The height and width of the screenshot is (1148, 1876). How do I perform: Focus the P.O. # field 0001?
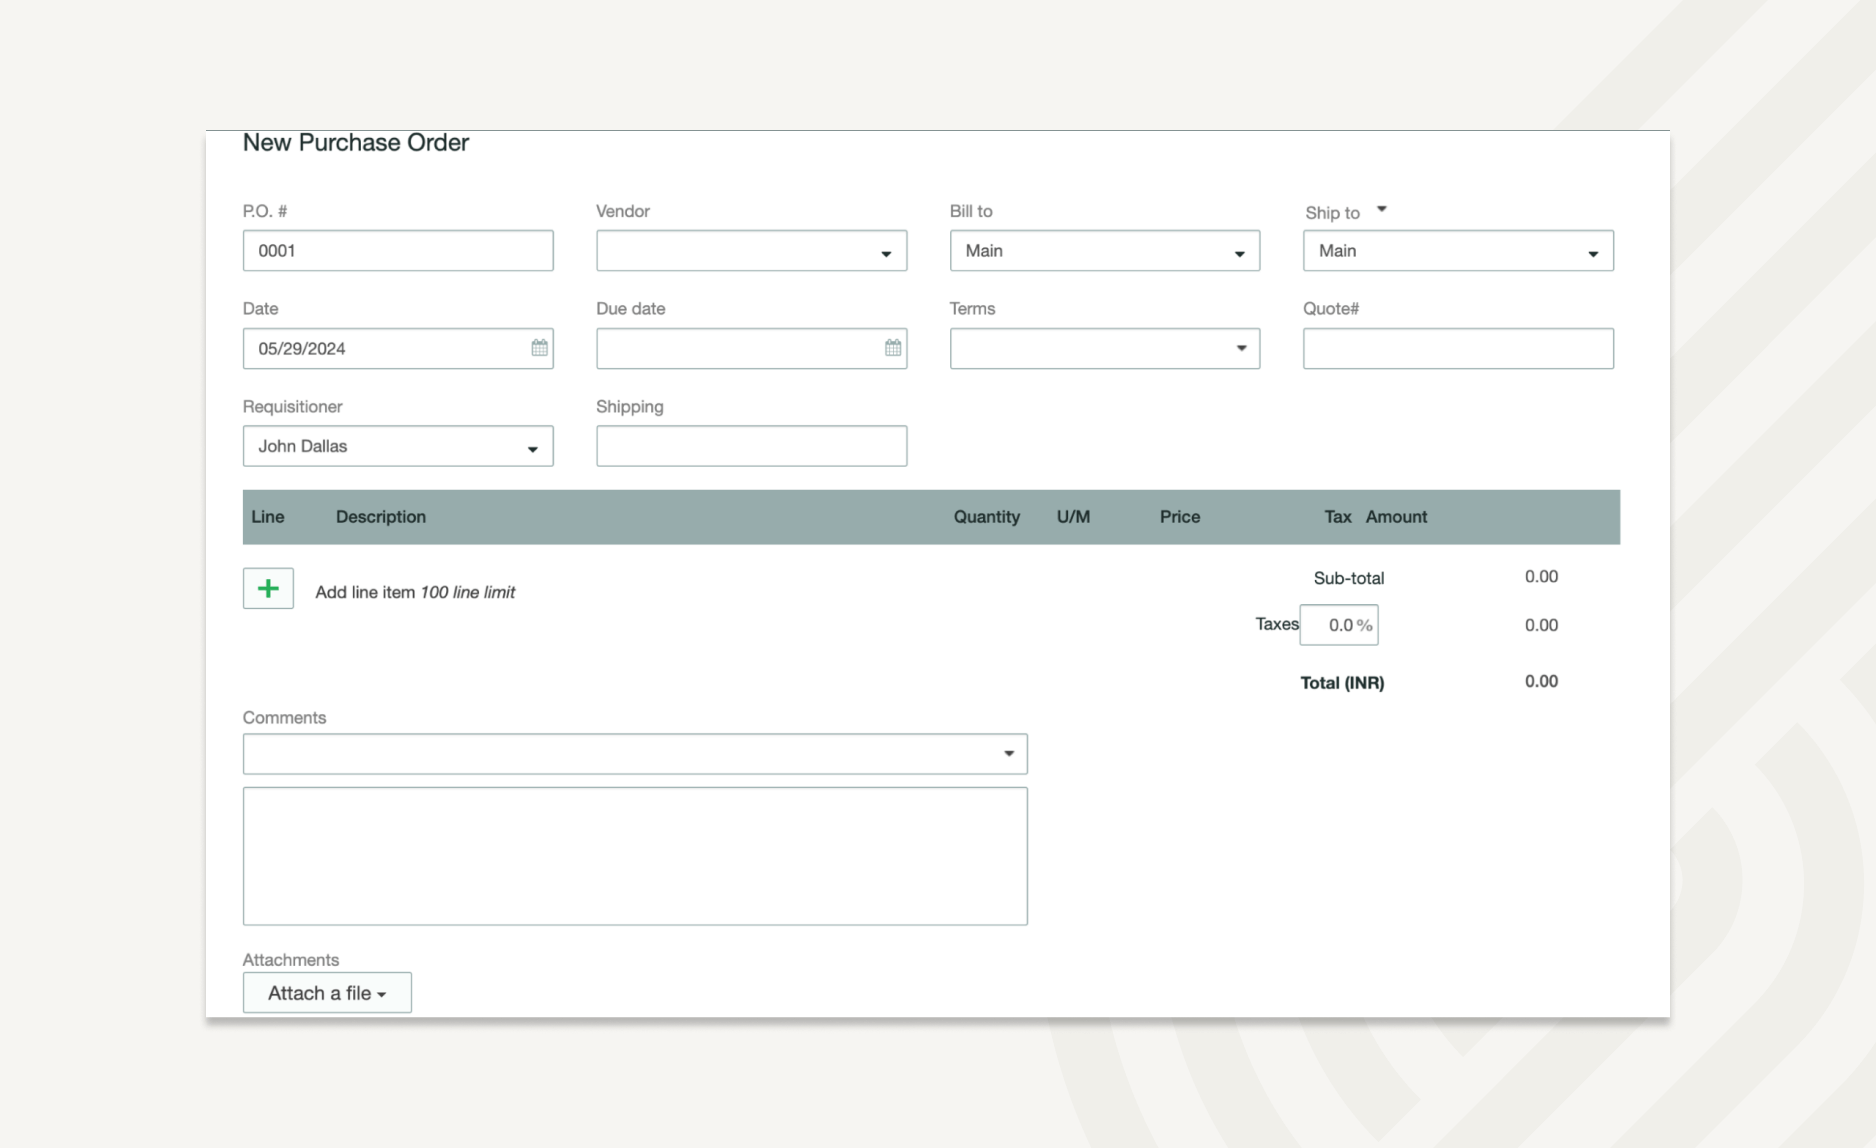(398, 251)
